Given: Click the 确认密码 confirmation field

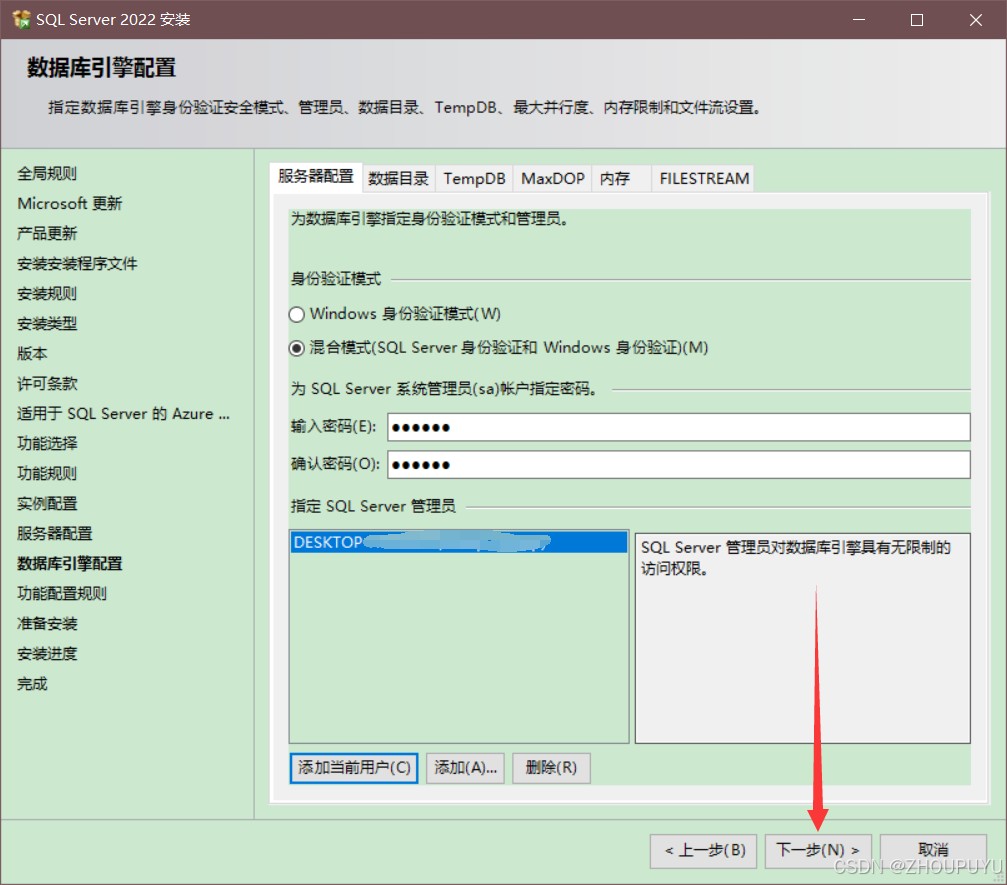Looking at the screenshot, I should point(678,465).
